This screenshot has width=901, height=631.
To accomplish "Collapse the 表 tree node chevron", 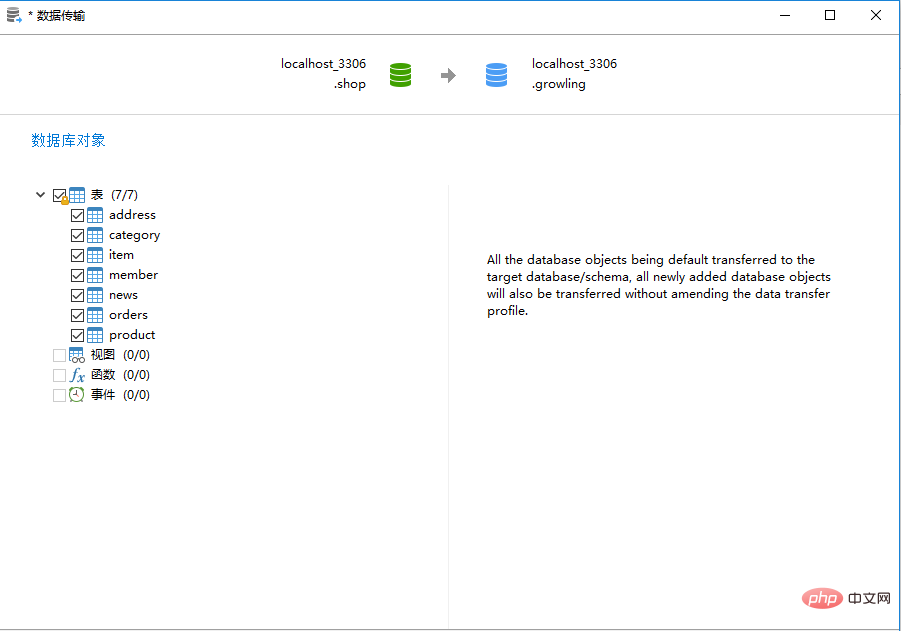I will tap(40, 195).
